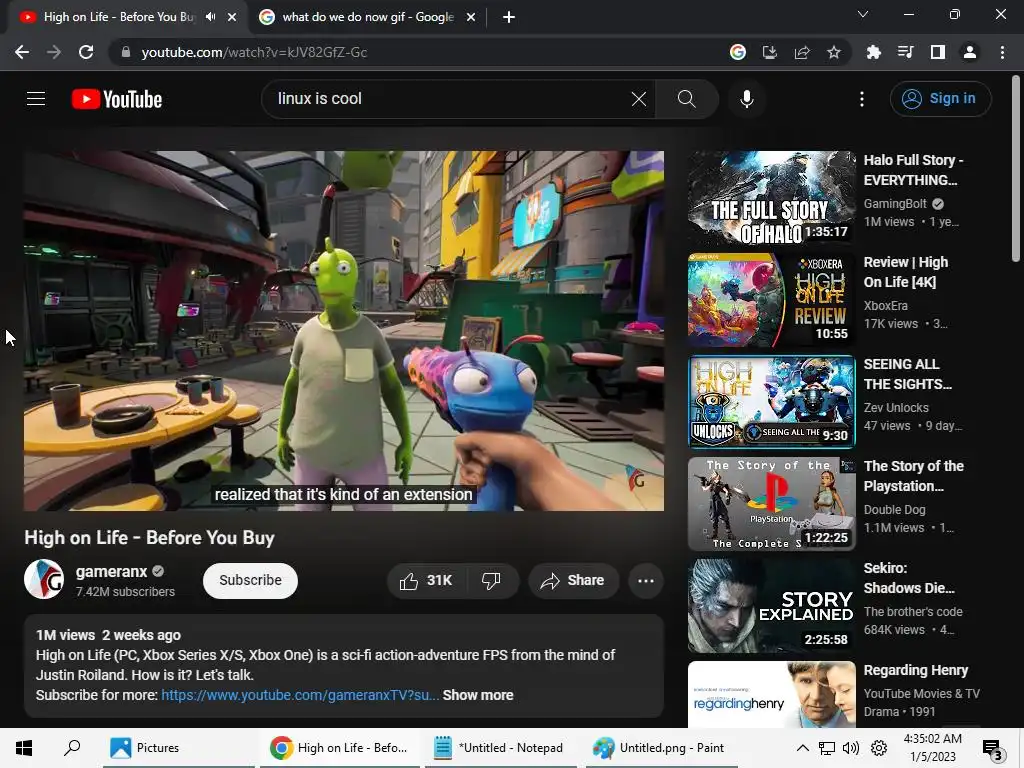Open the Windows Start menu
The height and width of the screenshot is (768, 1024).
pos(24,748)
